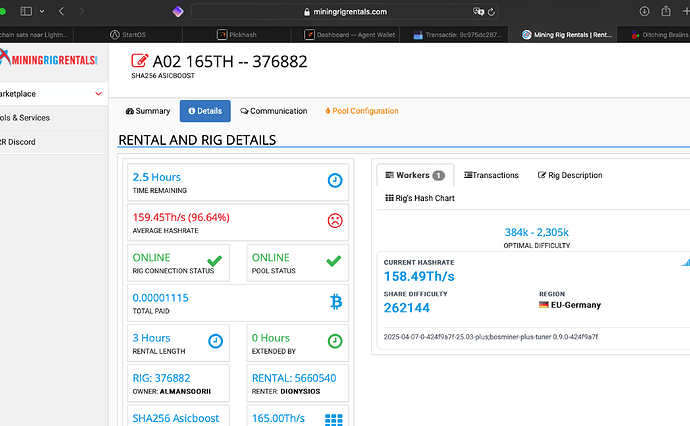Click the 2.5 Hours time remaining value
This screenshot has height=426, width=690.
(x=157, y=177)
